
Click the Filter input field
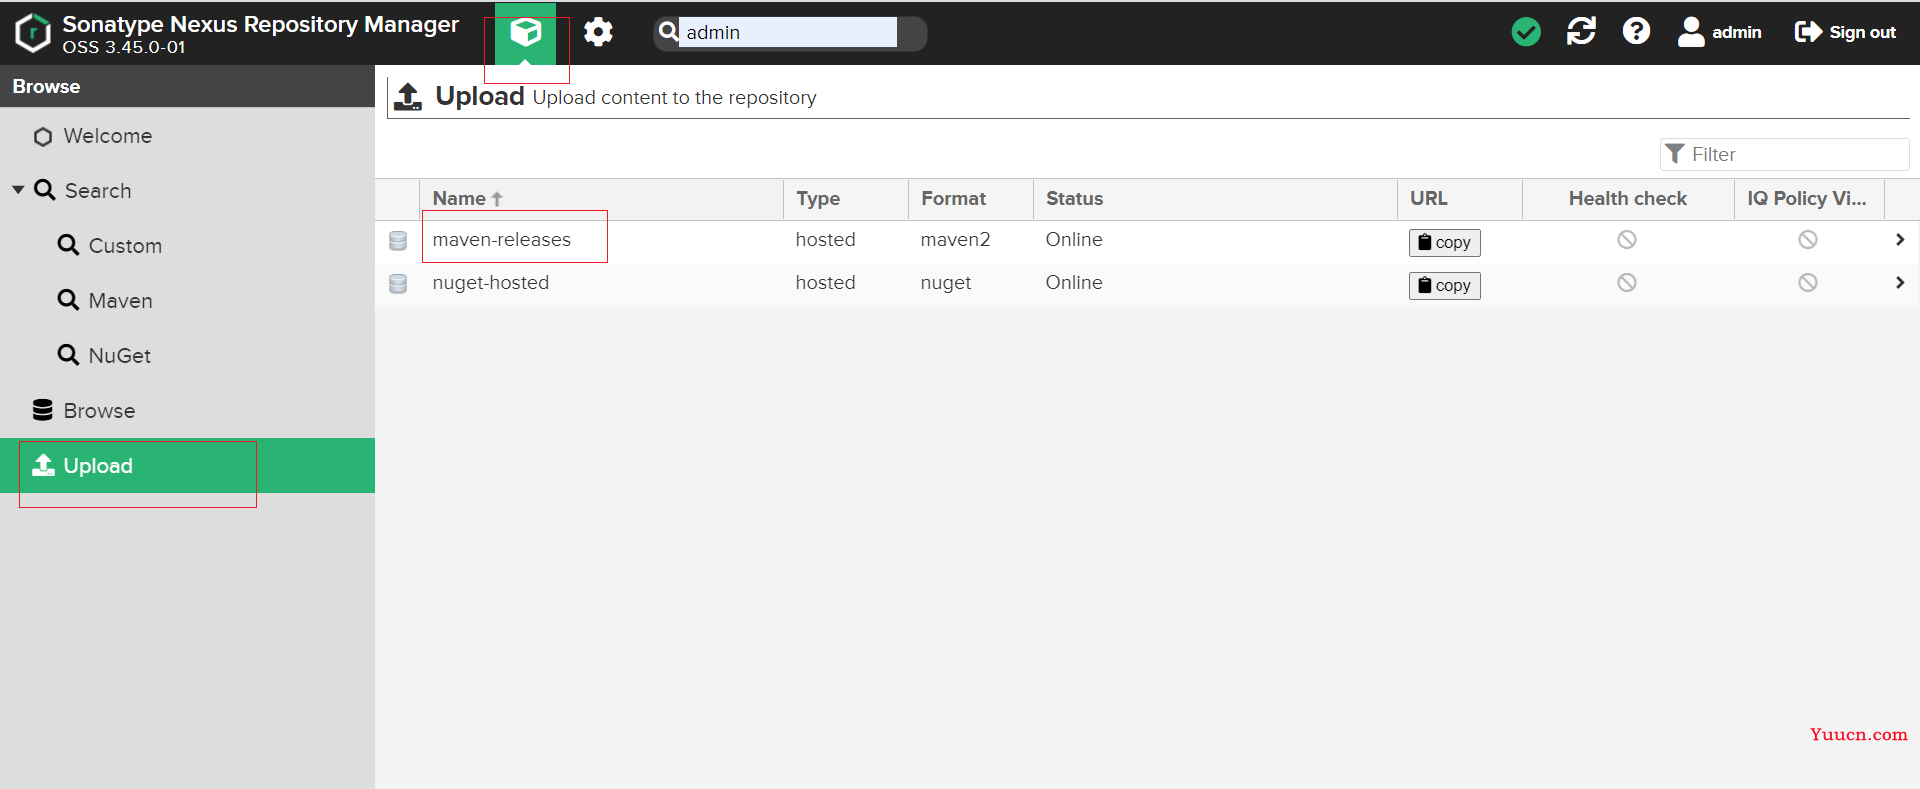click(x=1785, y=154)
